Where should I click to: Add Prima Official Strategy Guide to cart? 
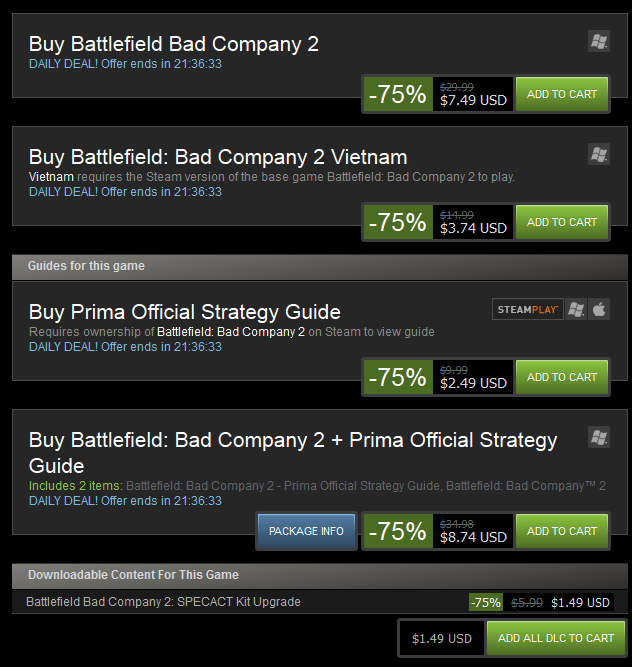(562, 377)
